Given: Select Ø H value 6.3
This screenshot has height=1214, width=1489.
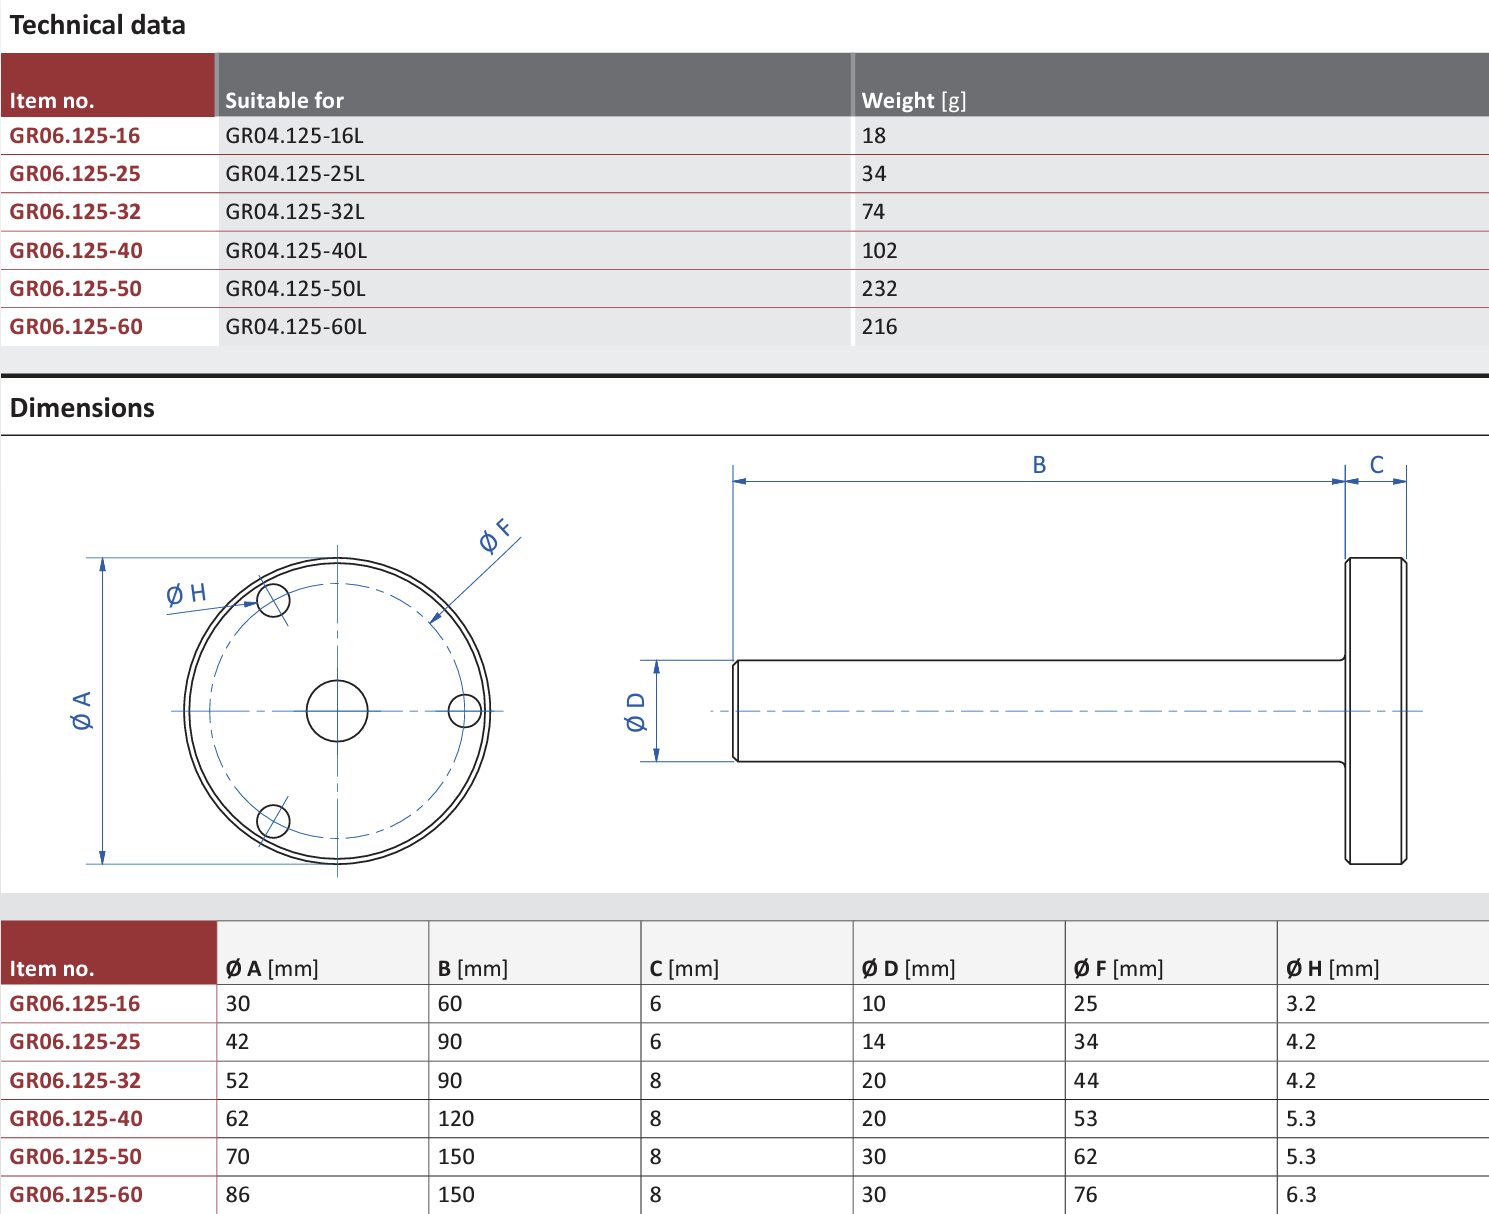Looking at the screenshot, I should 1301,1195.
